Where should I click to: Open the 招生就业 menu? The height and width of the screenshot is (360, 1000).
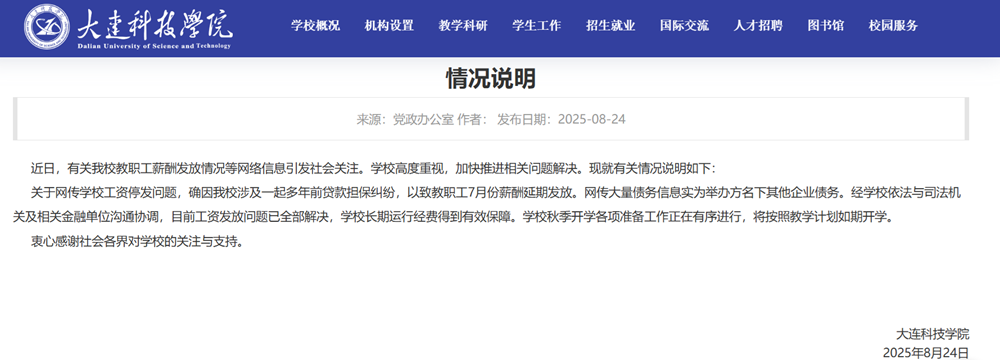tap(610, 26)
